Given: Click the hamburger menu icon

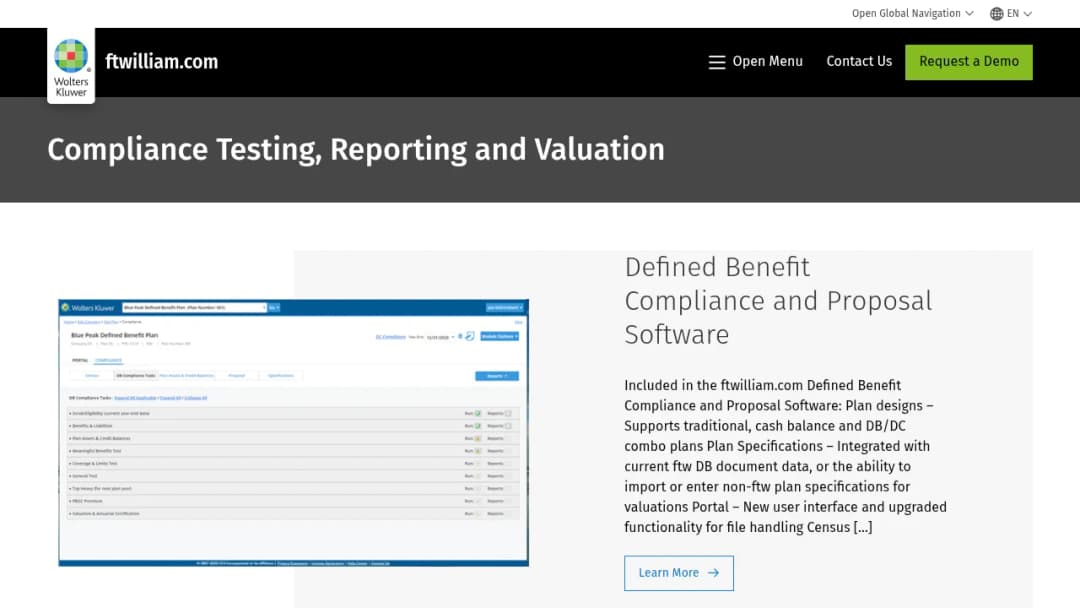Looking at the screenshot, I should [717, 62].
